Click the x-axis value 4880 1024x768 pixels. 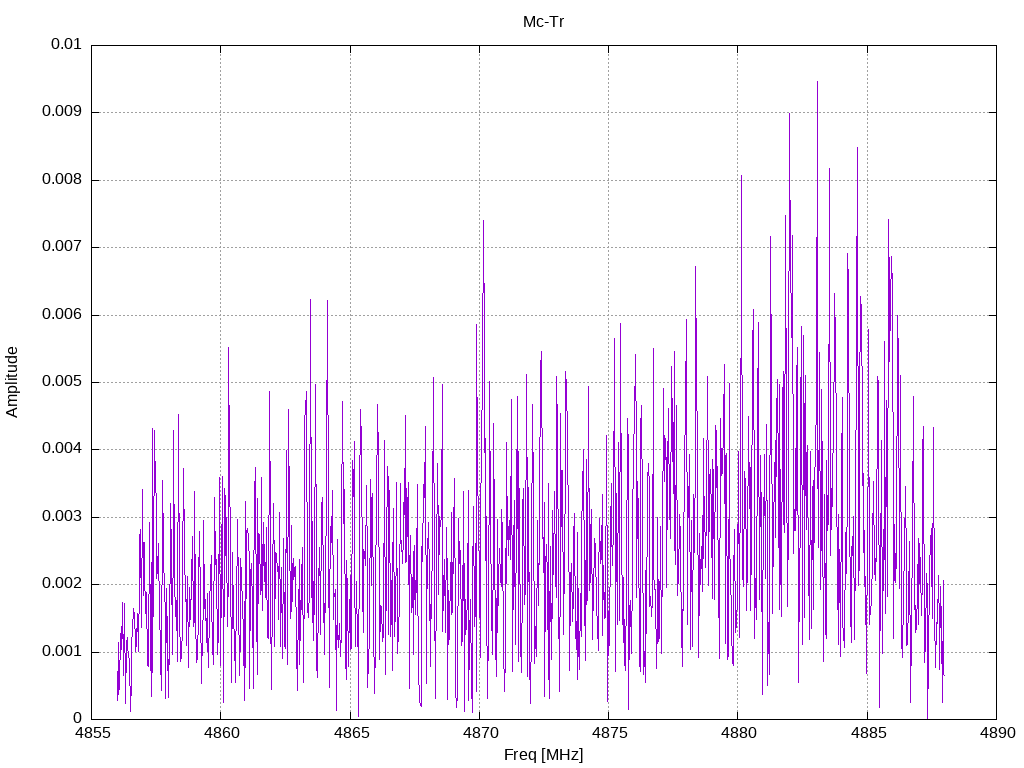738,733
